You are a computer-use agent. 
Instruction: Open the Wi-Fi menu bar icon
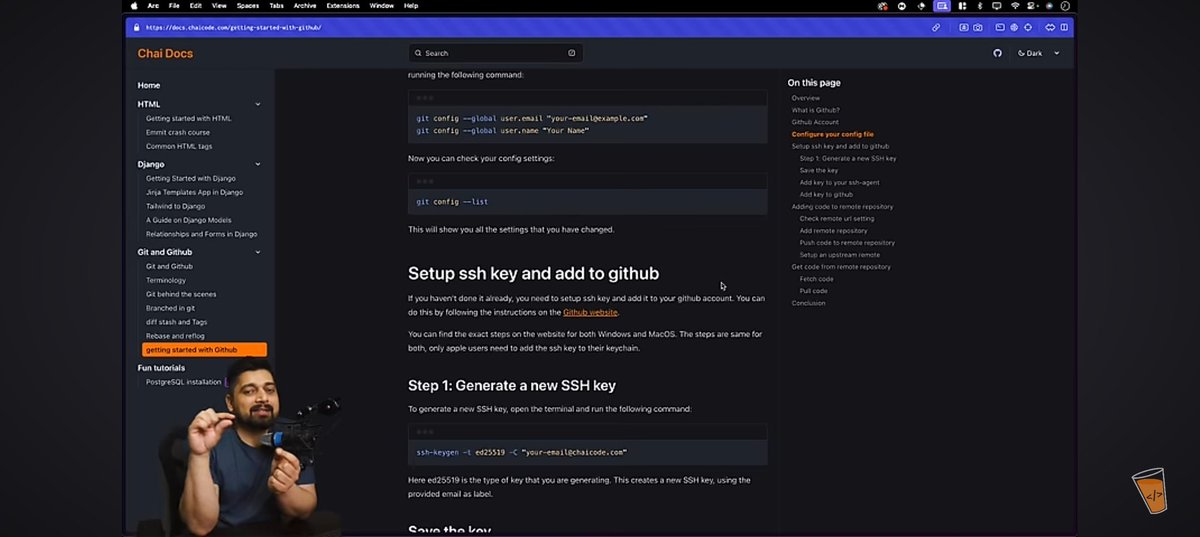1015,5
